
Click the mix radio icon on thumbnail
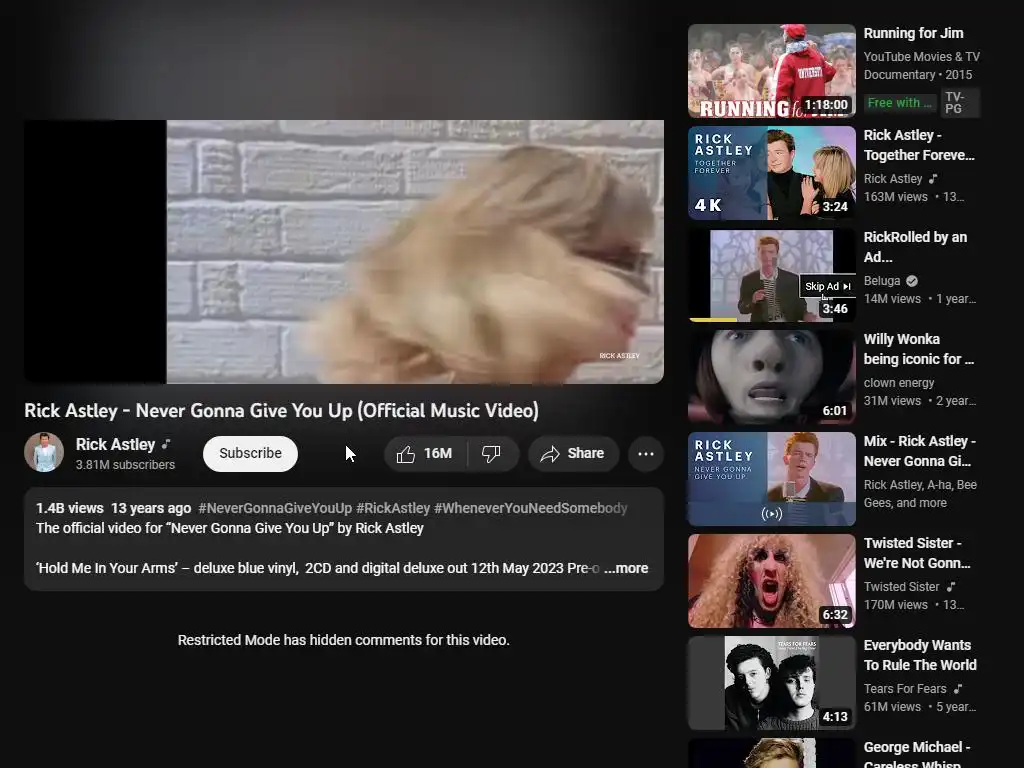point(771,514)
